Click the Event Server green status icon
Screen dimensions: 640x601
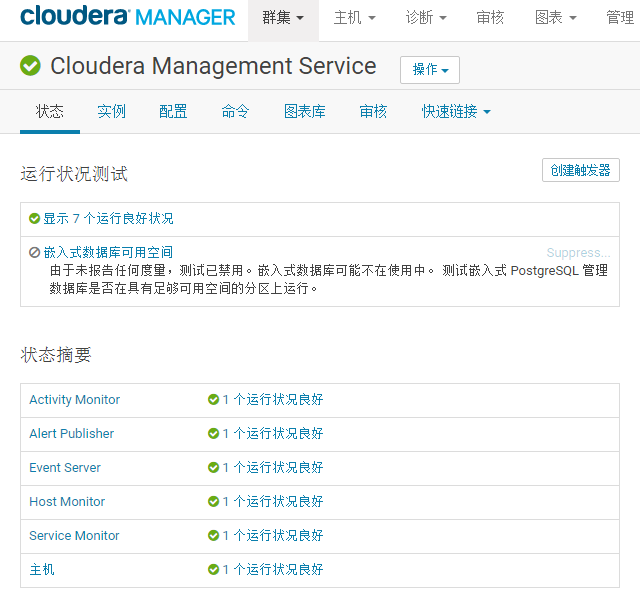[213, 467]
